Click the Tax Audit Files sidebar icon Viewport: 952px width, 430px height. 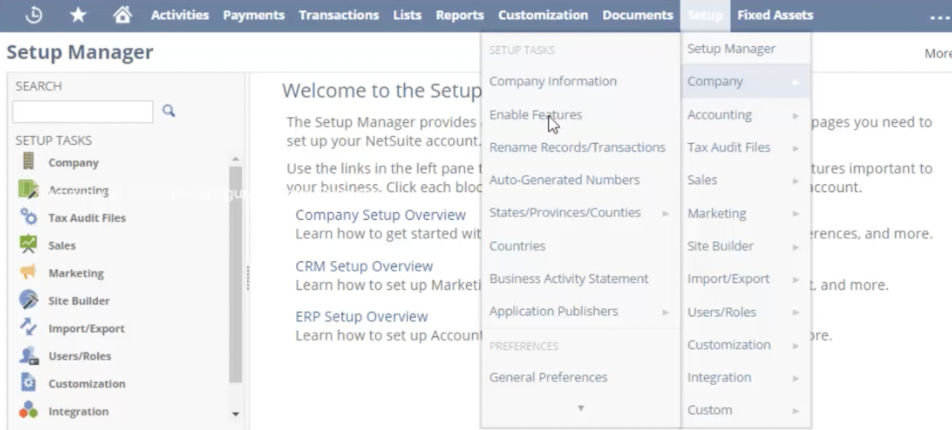29,217
